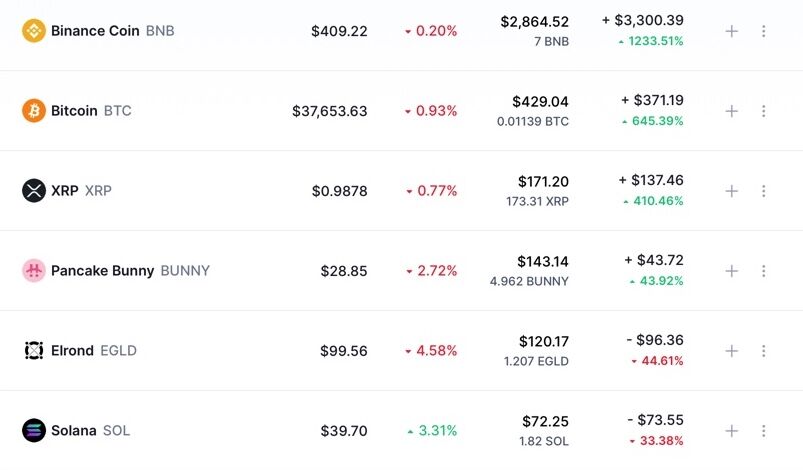
Task: Open more options for Bitcoin
Action: [x=764, y=111]
